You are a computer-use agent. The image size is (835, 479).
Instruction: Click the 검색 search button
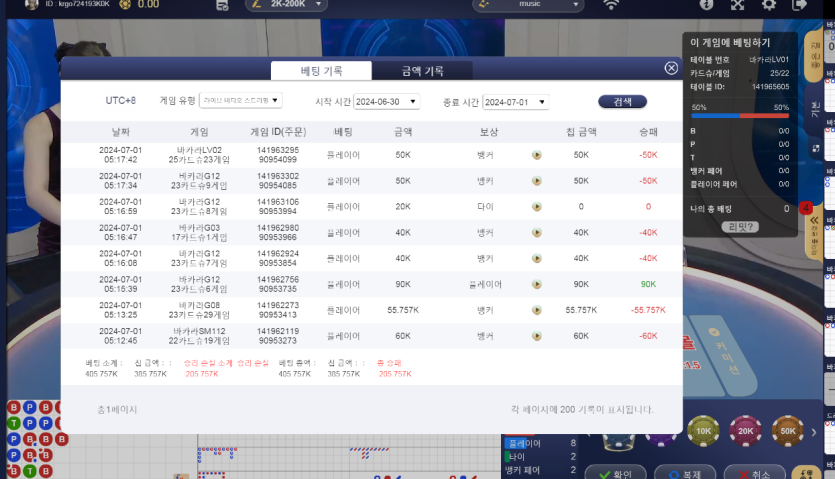tap(622, 101)
